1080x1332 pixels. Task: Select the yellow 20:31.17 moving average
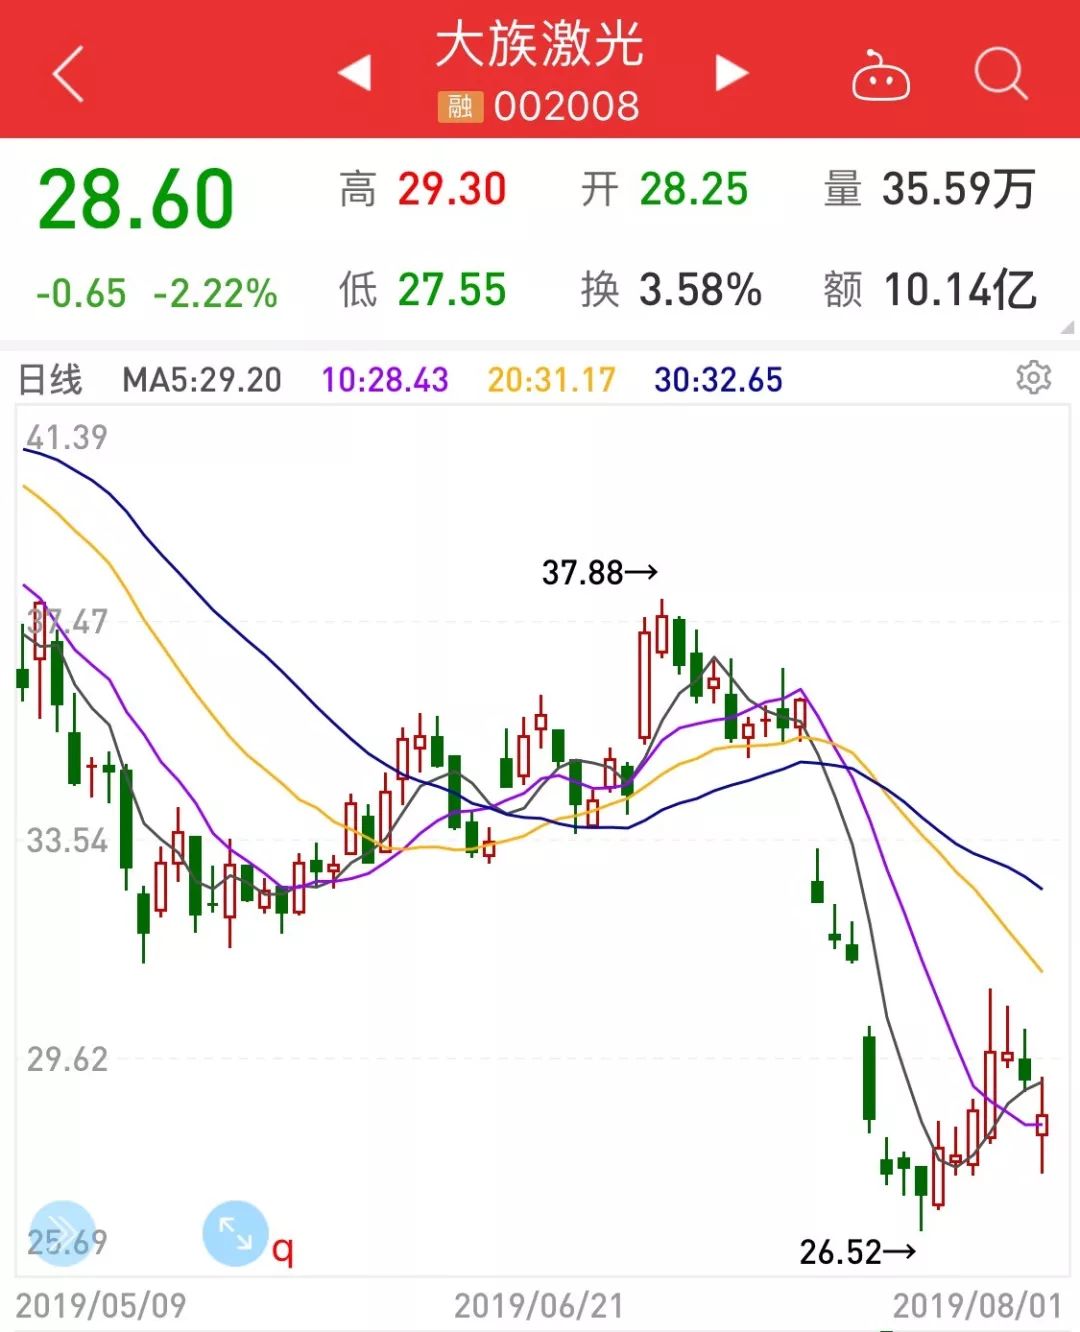tap(551, 380)
